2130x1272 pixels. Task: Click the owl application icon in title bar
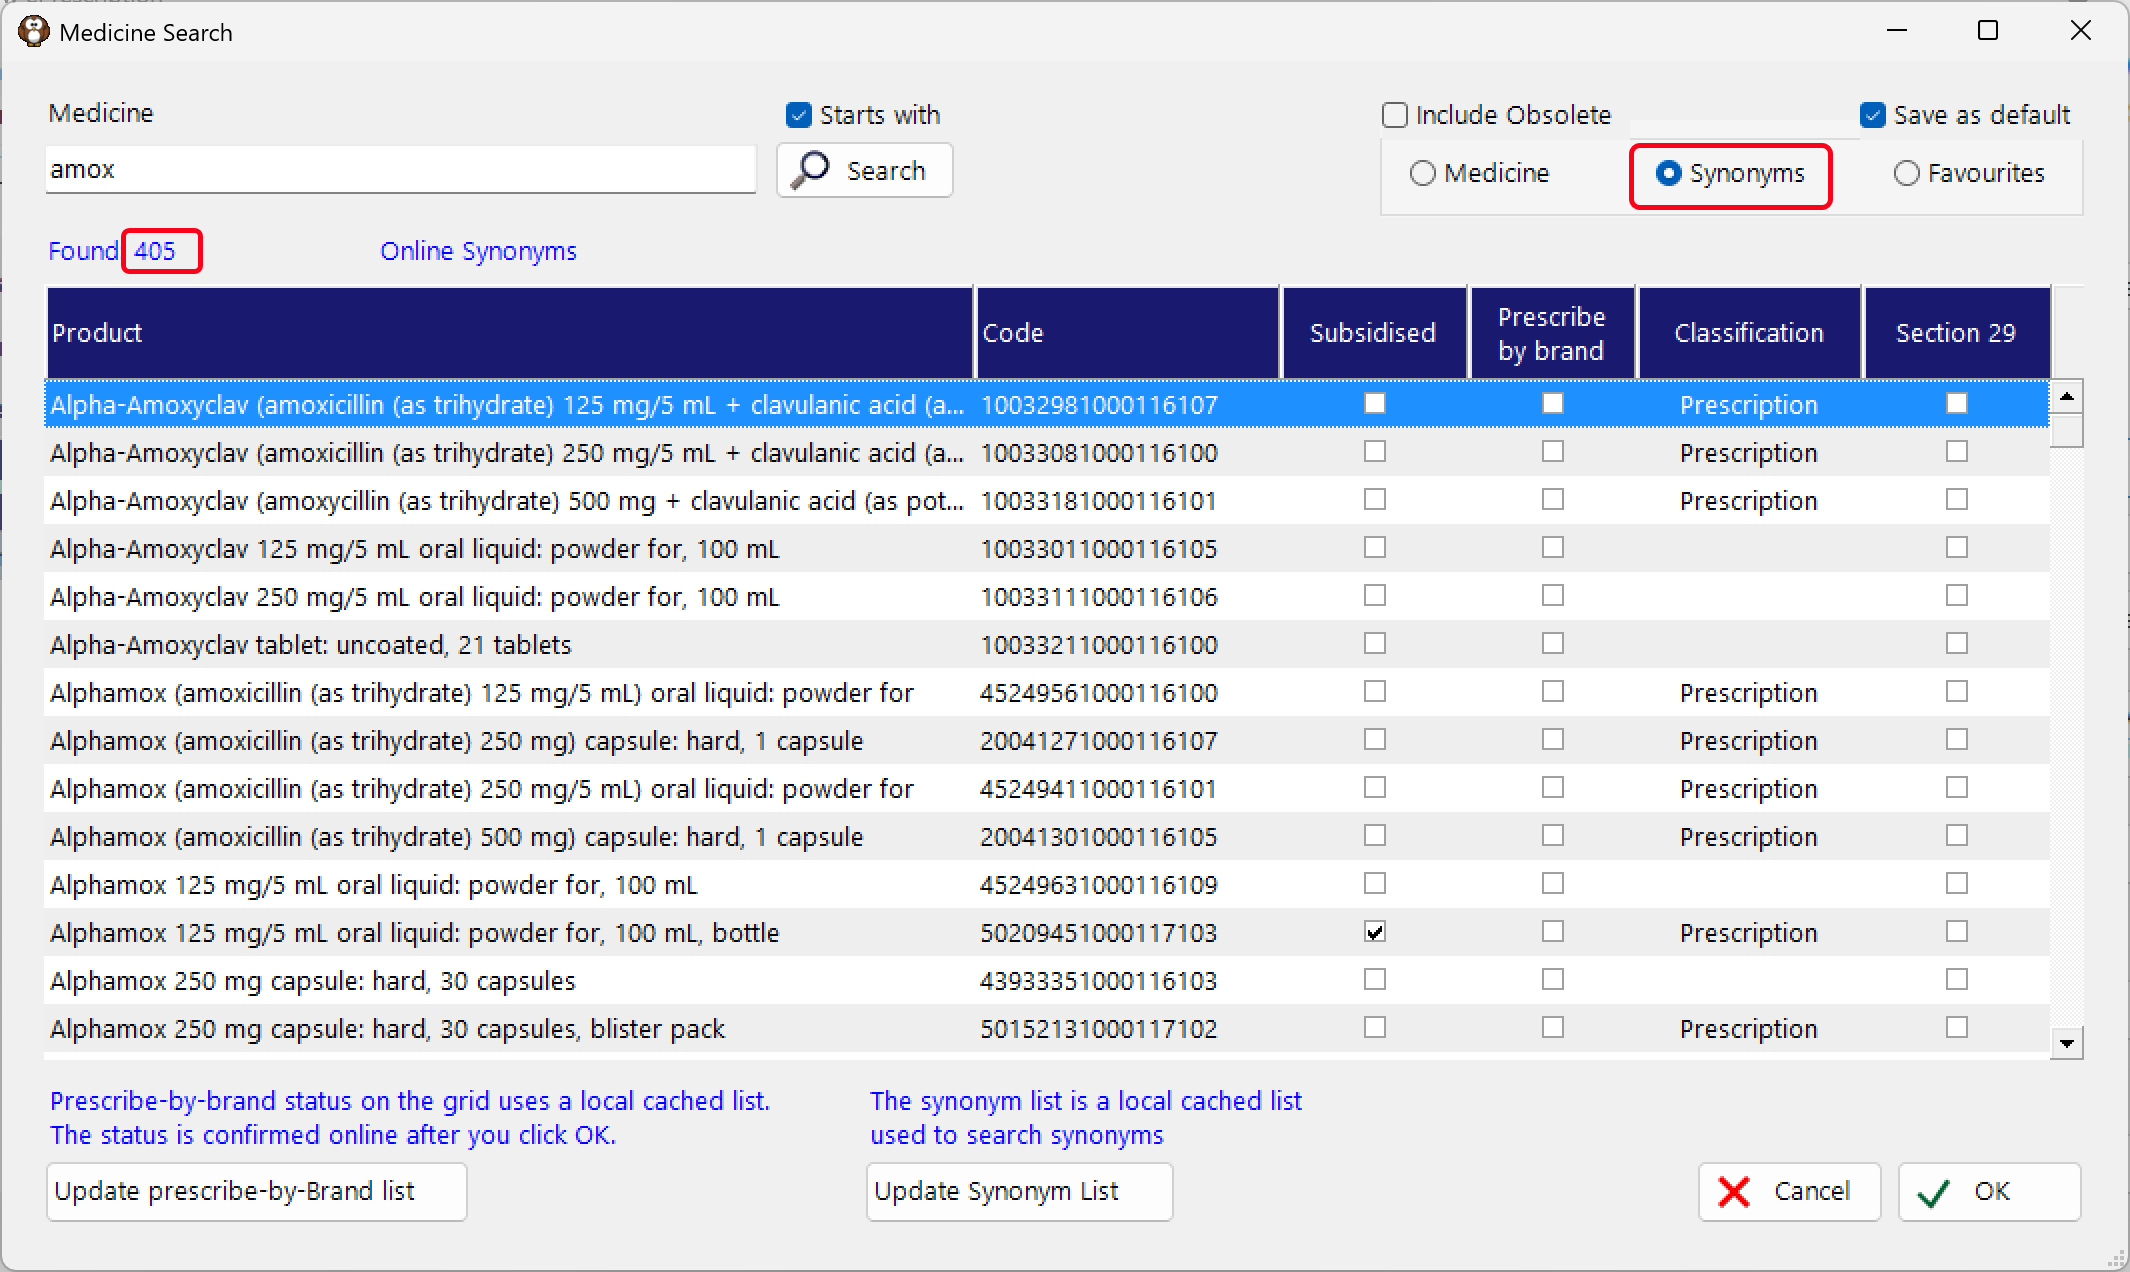point(33,32)
